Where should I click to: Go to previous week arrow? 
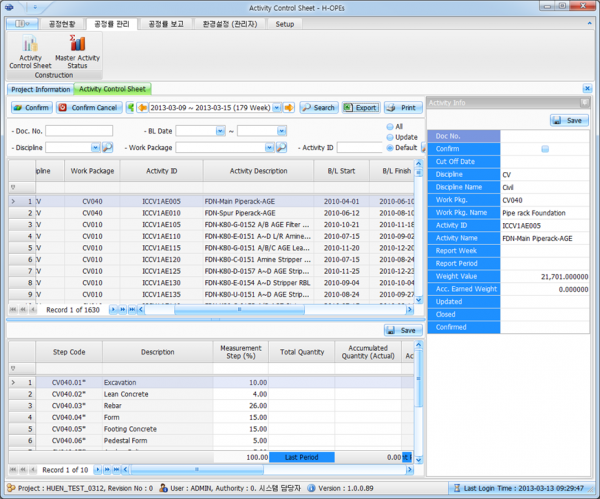[142, 107]
